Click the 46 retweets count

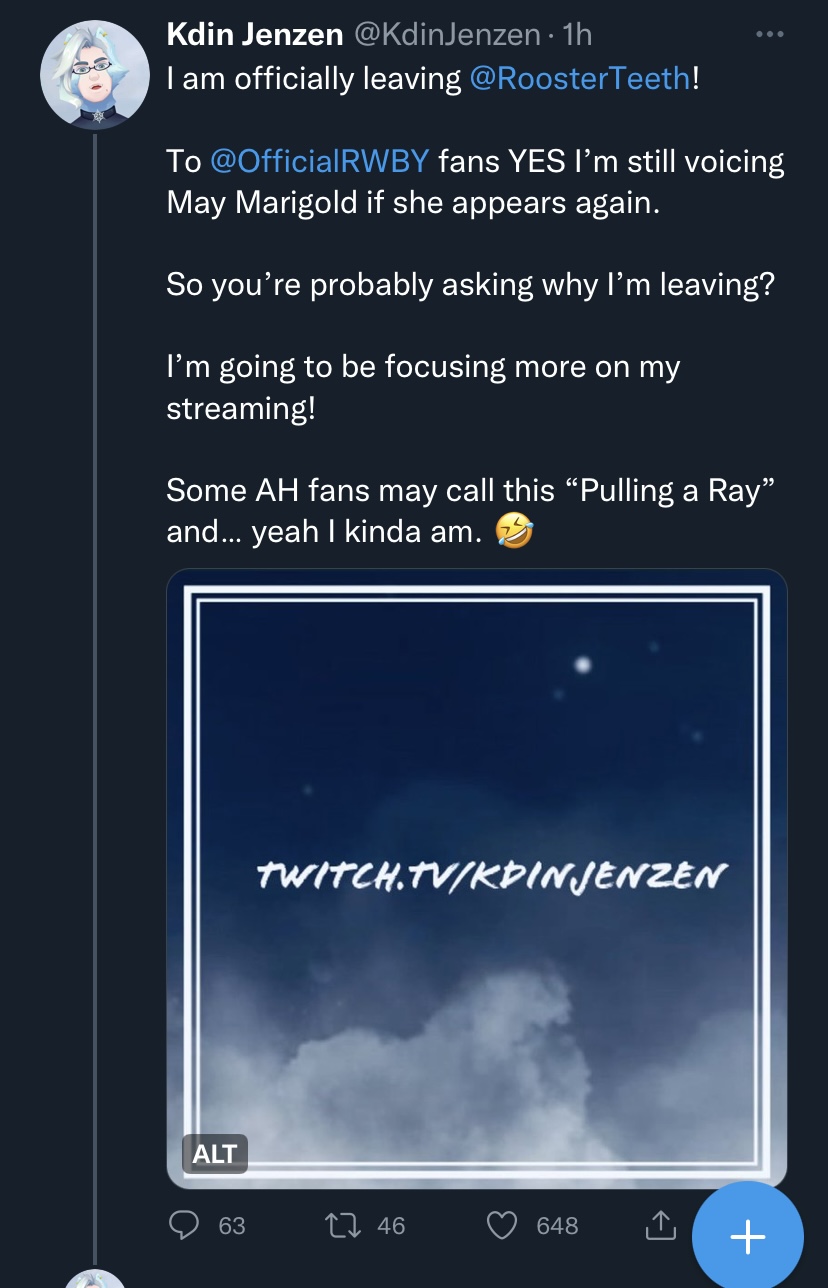click(391, 1225)
